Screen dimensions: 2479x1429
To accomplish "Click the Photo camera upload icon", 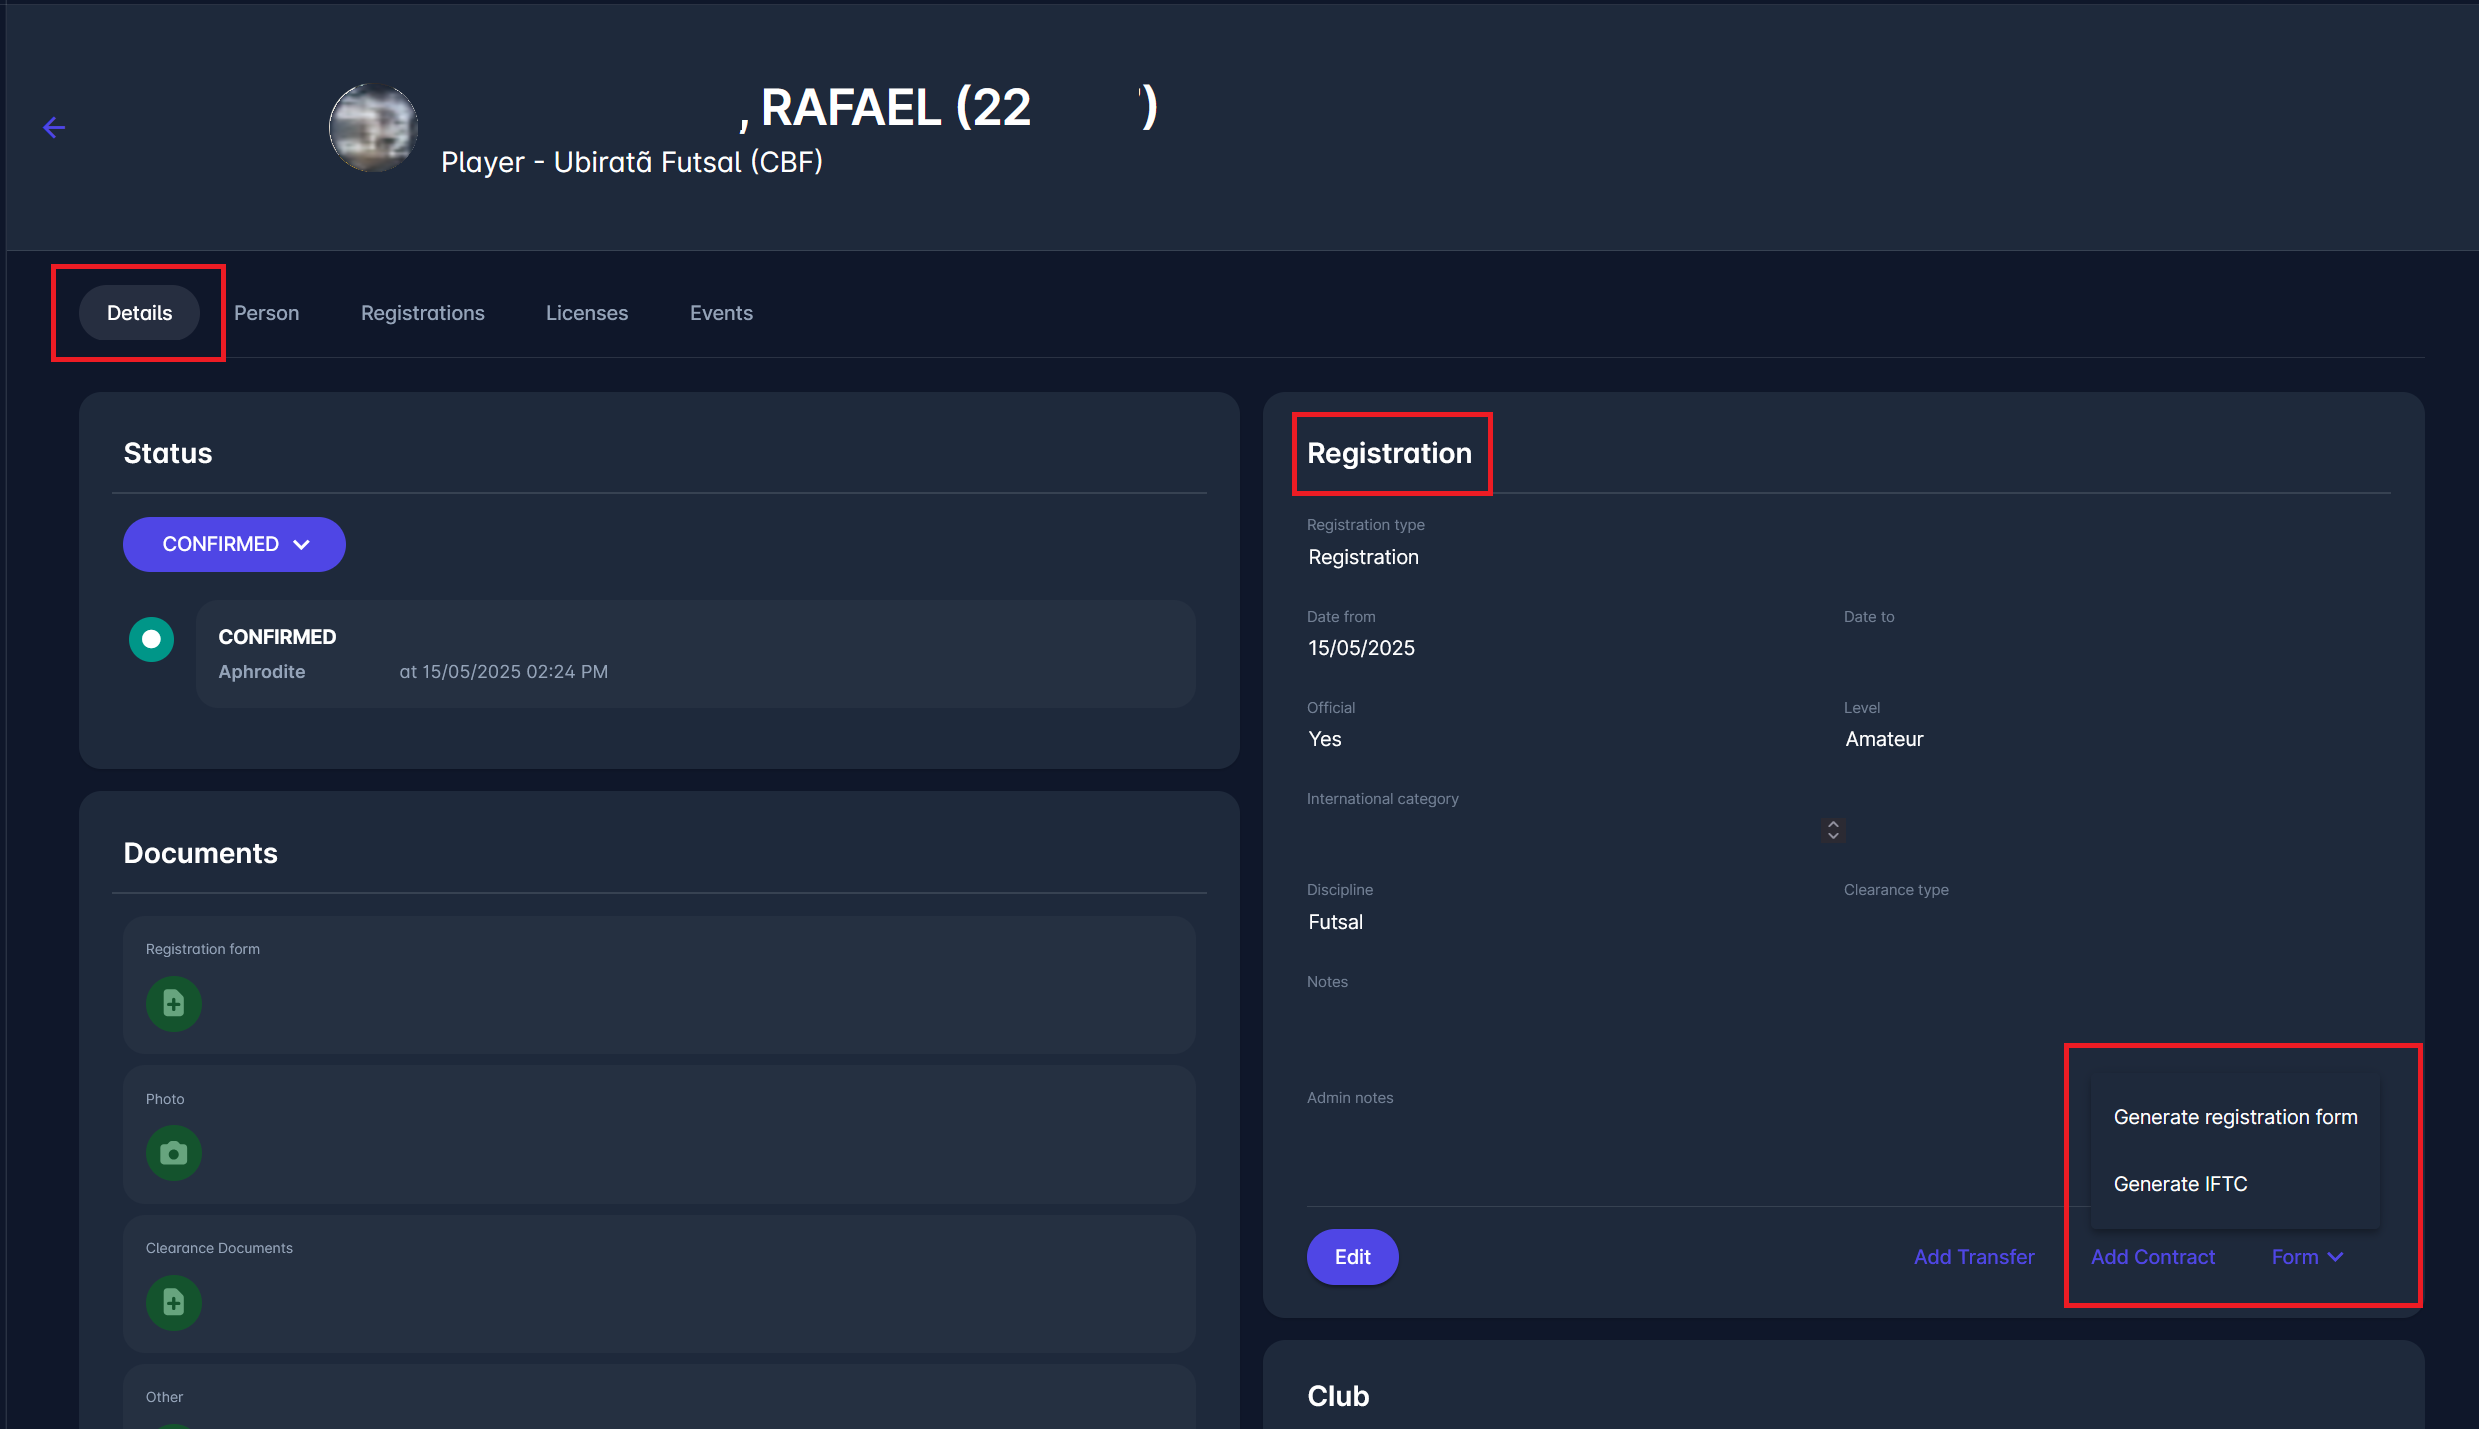I will coord(173,1153).
